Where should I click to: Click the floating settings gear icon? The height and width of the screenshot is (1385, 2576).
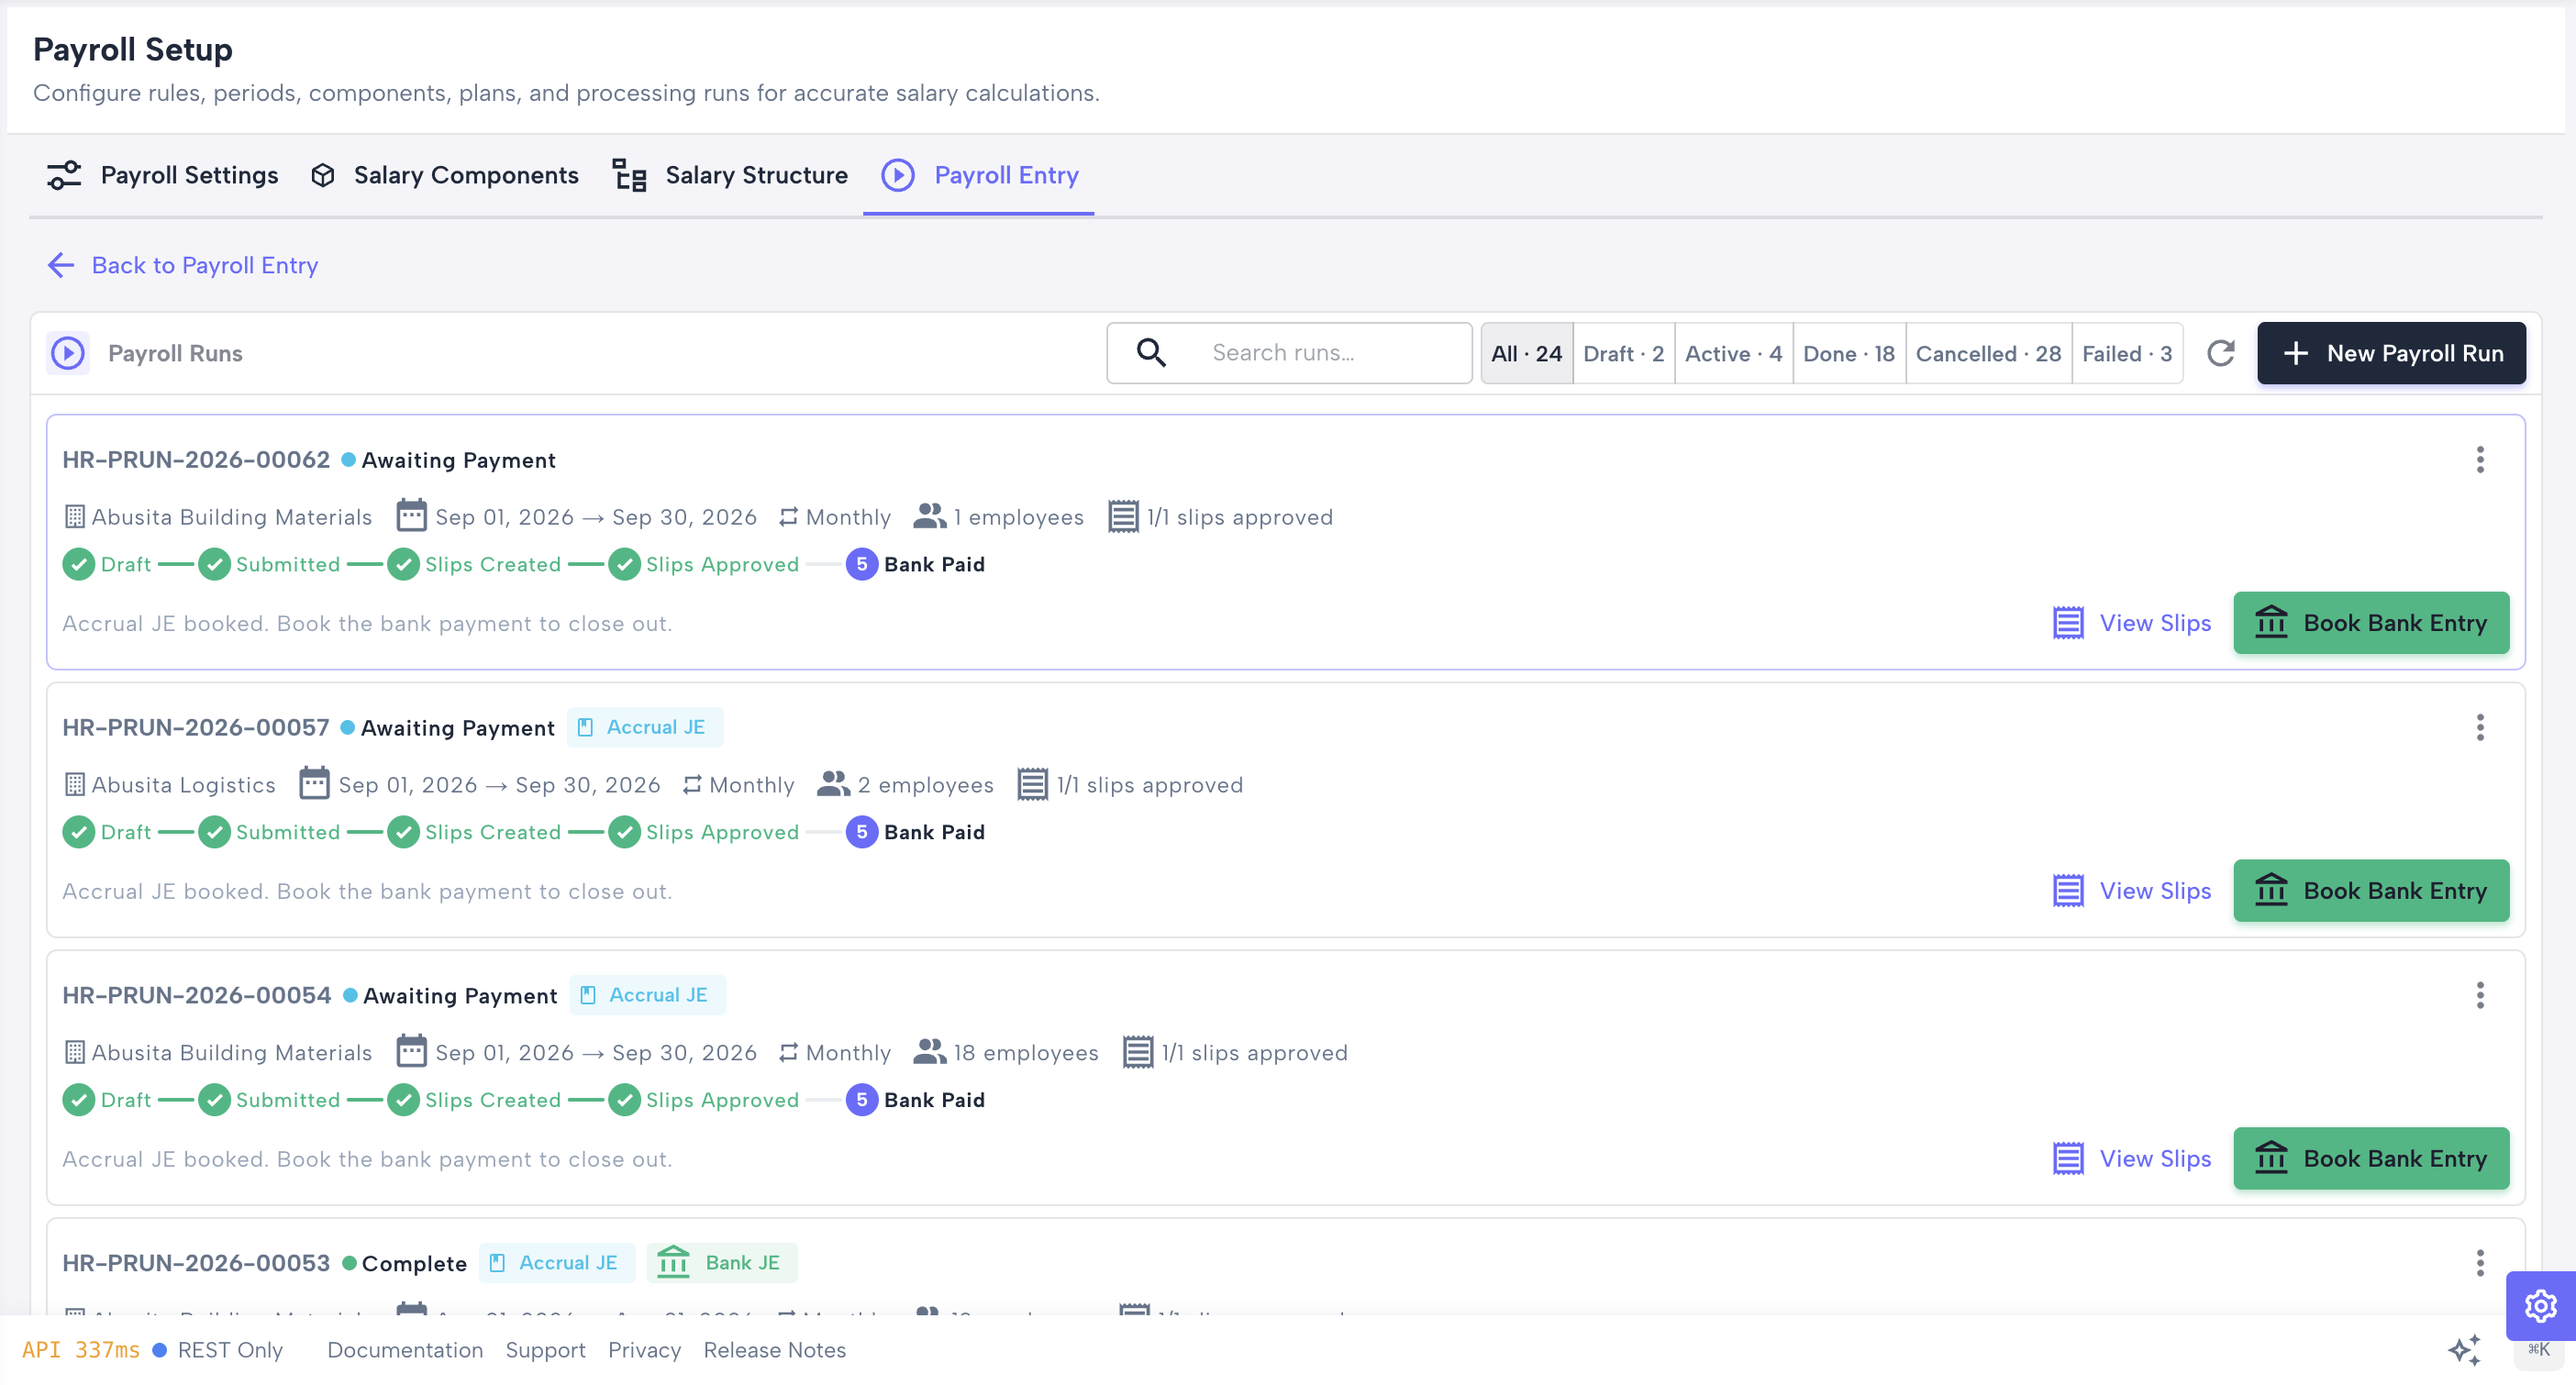tap(2540, 1306)
